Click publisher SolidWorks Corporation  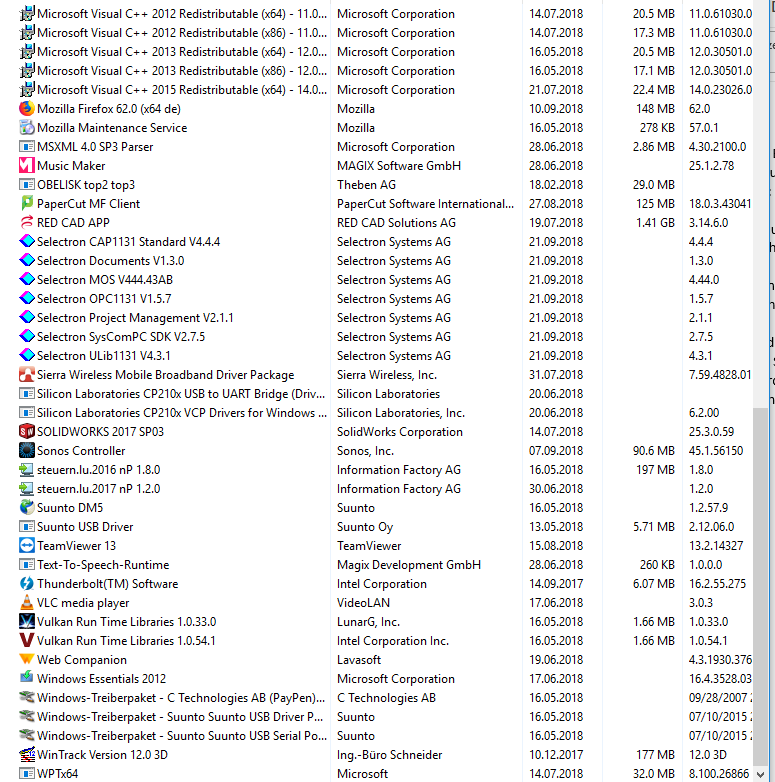399,431
